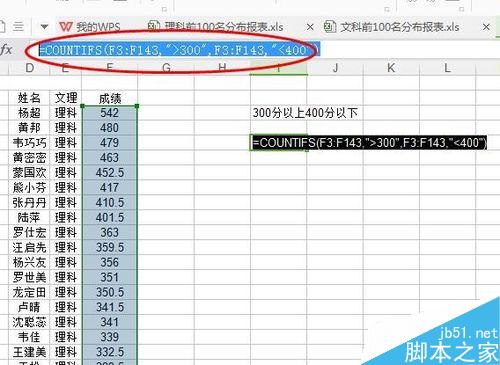Image resolution: width=500 pixels, height=365 pixels.
Task: Select the cell with name 沈聪蕊
Action: coord(29,322)
